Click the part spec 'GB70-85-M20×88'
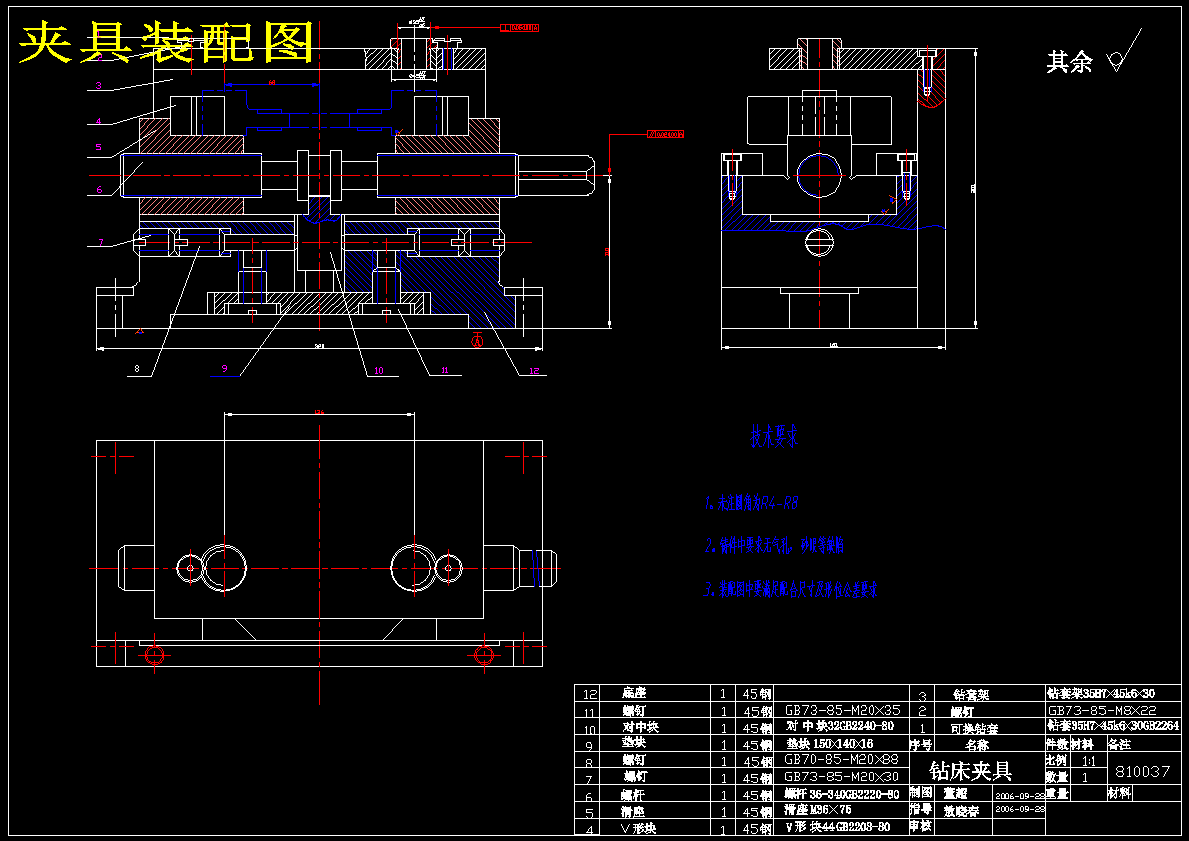Image resolution: width=1189 pixels, height=841 pixels. pyautogui.click(x=842, y=760)
